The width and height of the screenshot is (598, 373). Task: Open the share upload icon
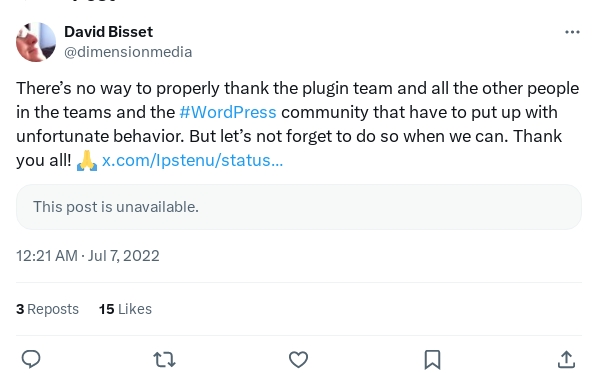coord(566,359)
